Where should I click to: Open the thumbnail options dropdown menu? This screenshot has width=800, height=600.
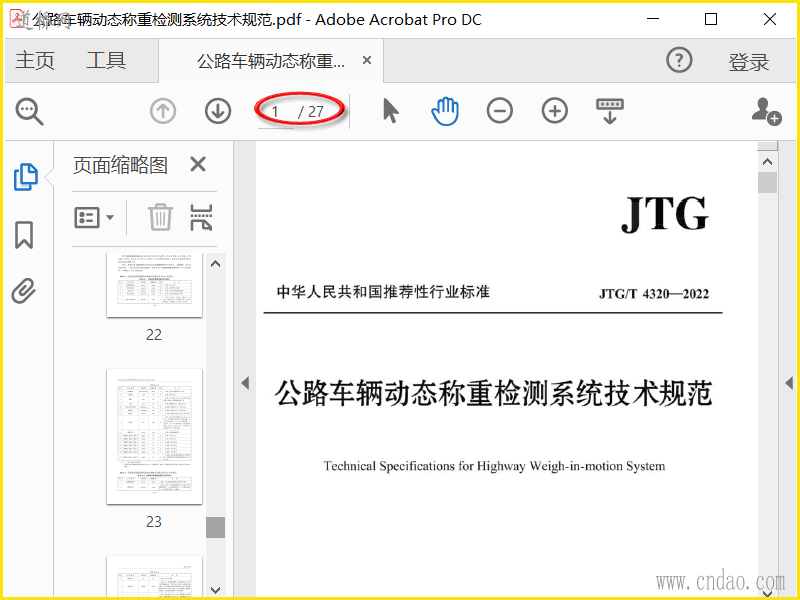pos(94,218)
